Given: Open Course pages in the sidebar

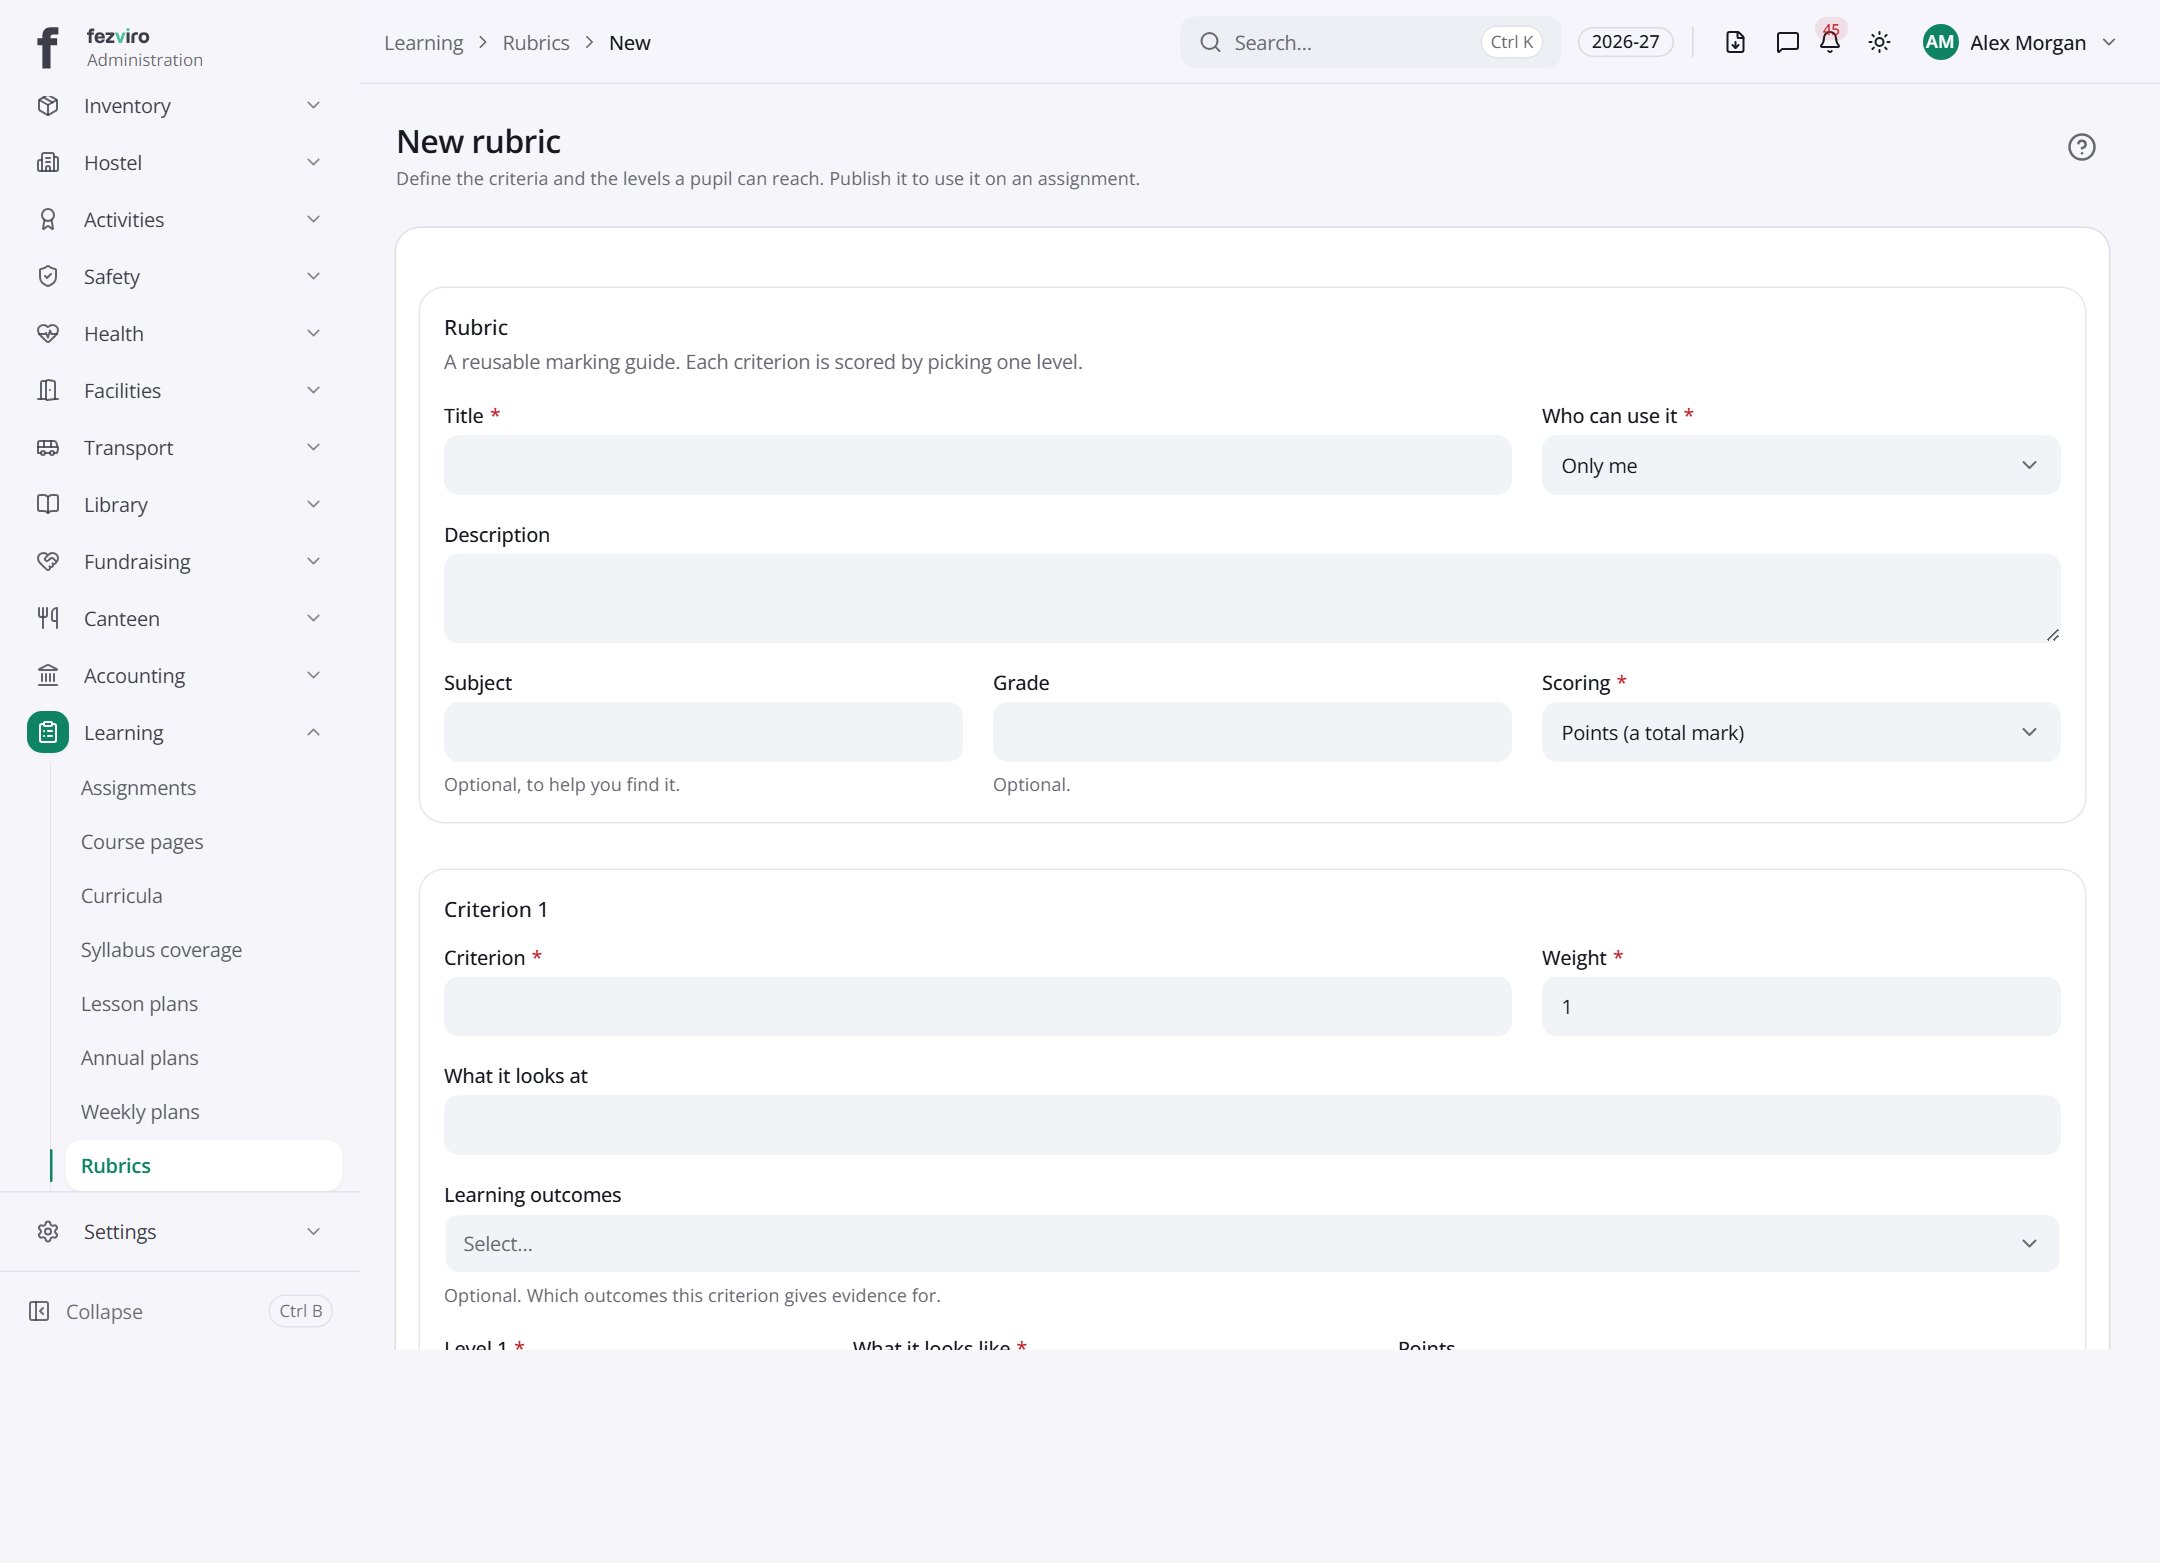Looking at the screenshot, I should 142,842.
